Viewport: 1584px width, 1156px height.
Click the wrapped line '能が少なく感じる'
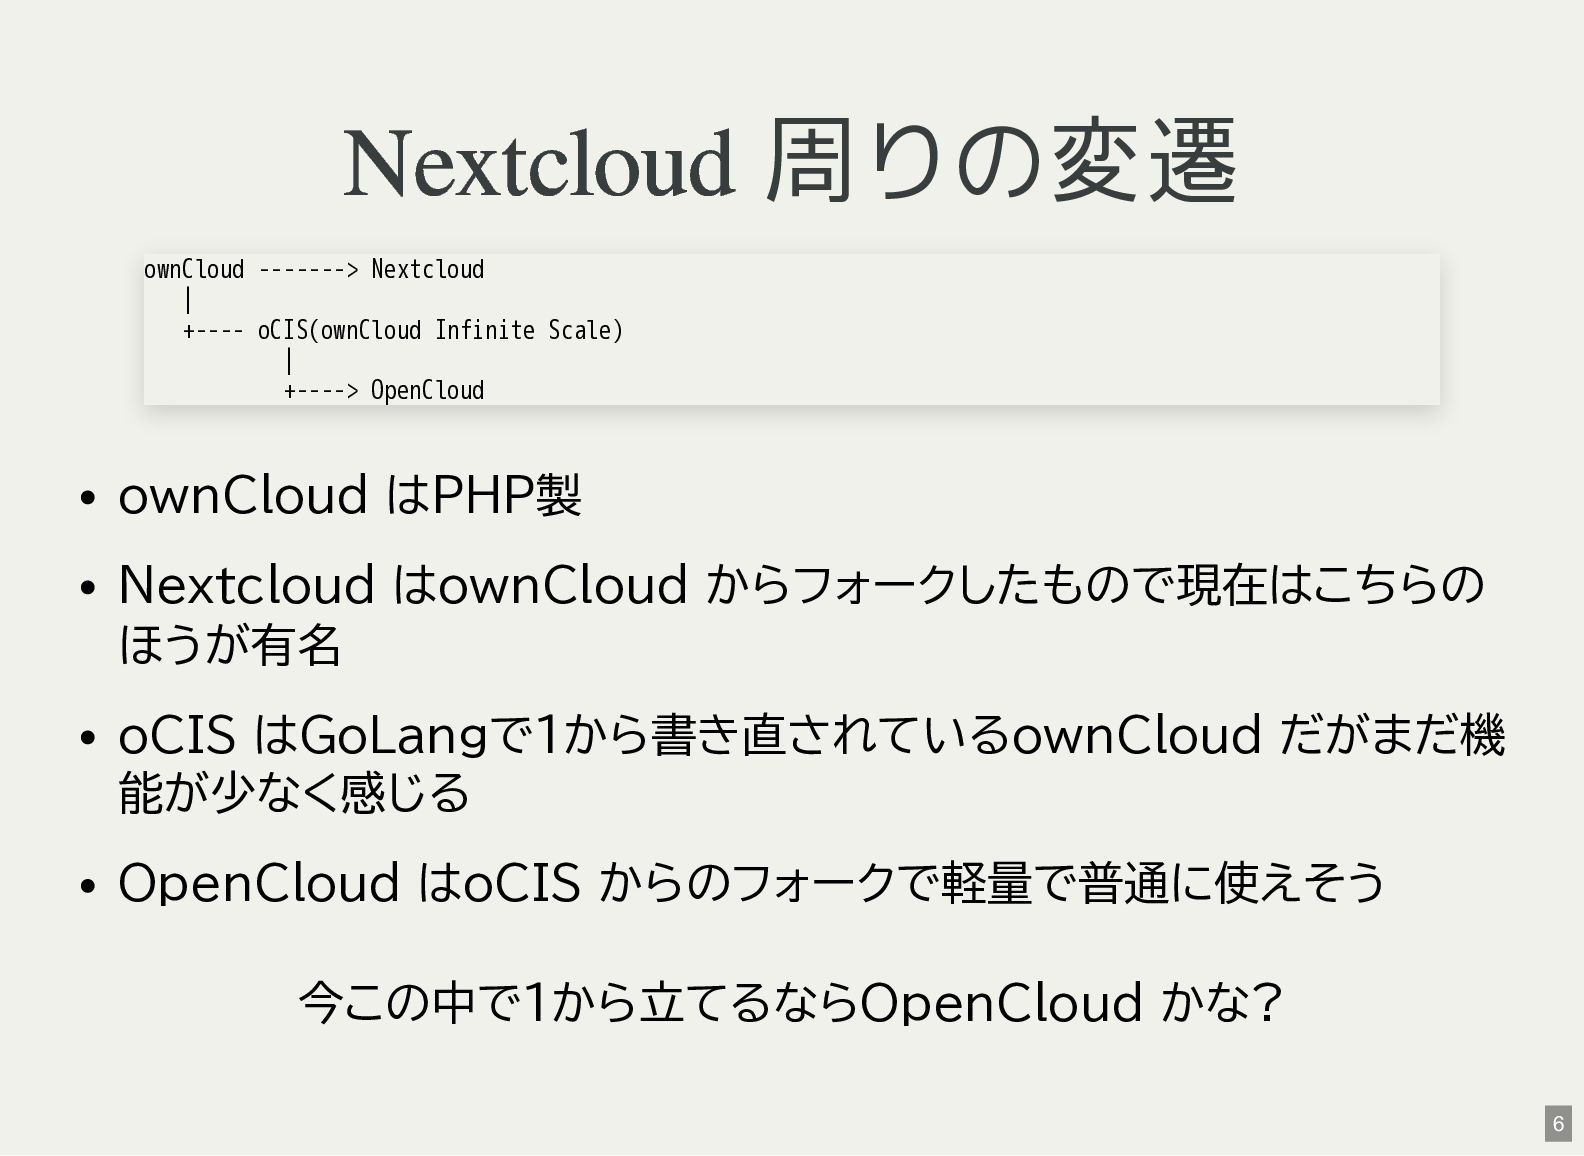coord(294,793)
